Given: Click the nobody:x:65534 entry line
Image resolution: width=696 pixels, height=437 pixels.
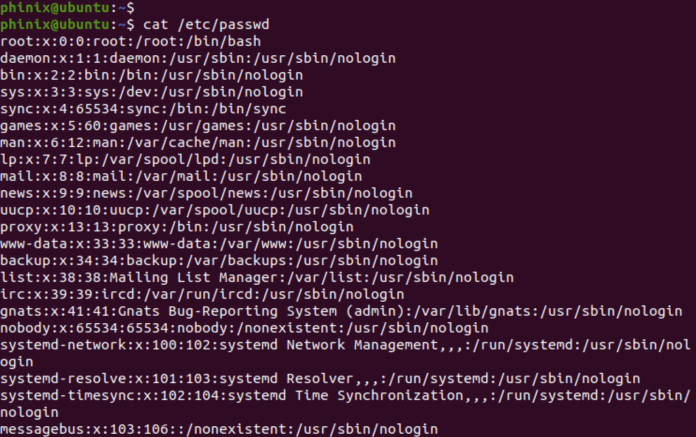Looking at the screenshot, I should 244,328.
